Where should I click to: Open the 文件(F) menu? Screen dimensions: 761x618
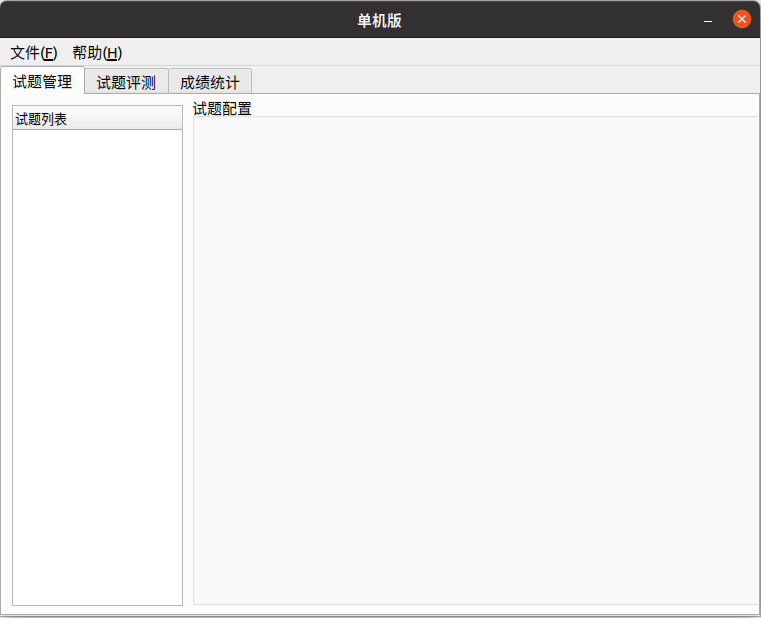pyautogui.click(x=33, y=53)
